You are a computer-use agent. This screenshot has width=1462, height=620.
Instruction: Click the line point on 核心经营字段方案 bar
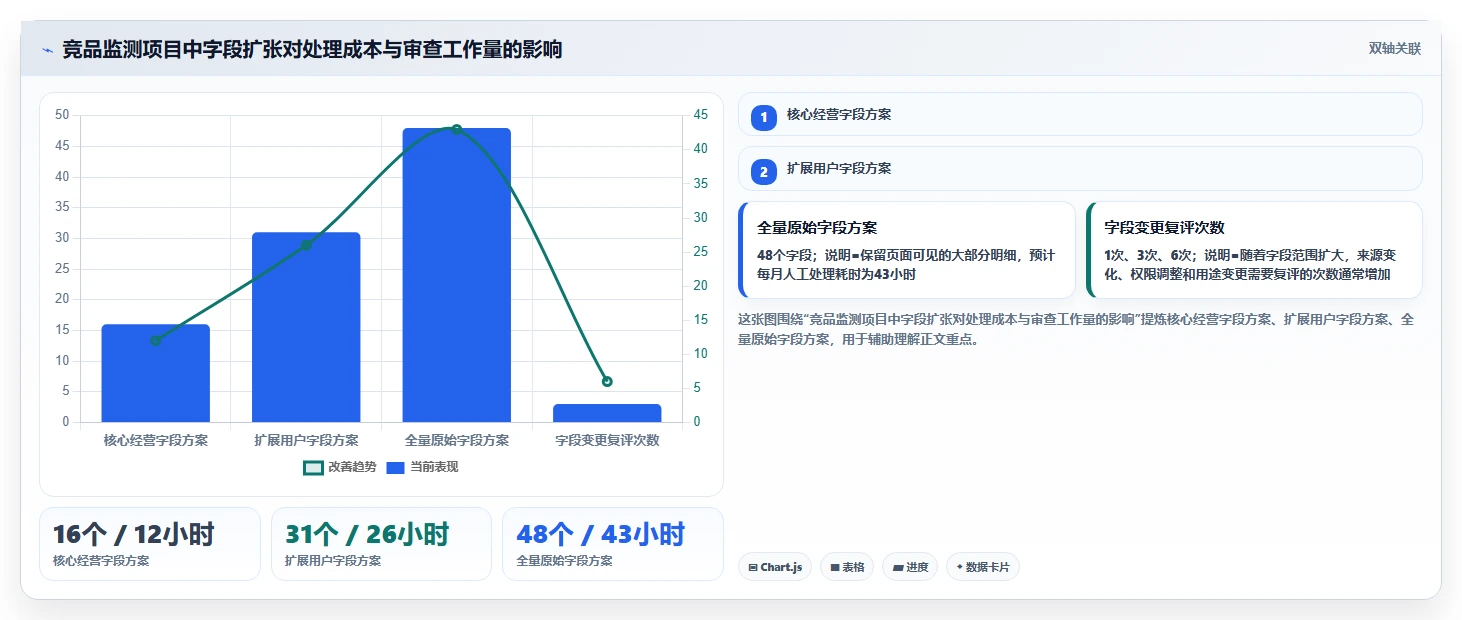[x=156, y=340]
